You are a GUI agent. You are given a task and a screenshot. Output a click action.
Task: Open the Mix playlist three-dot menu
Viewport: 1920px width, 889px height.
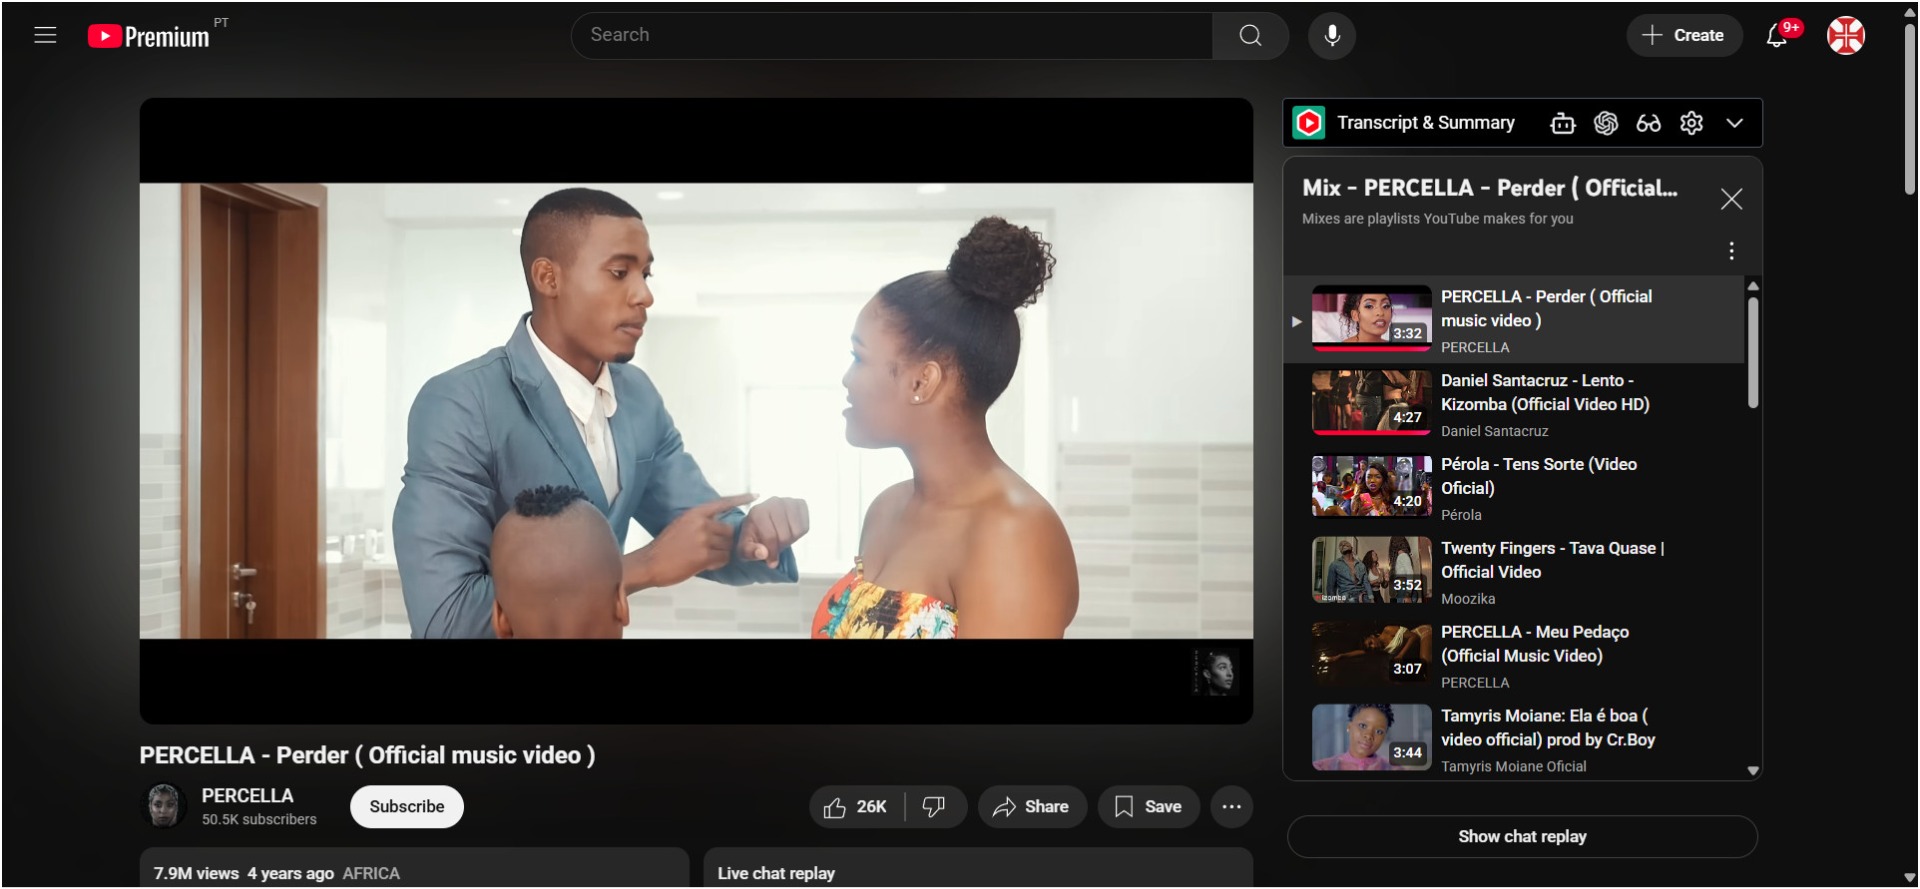1731,251
